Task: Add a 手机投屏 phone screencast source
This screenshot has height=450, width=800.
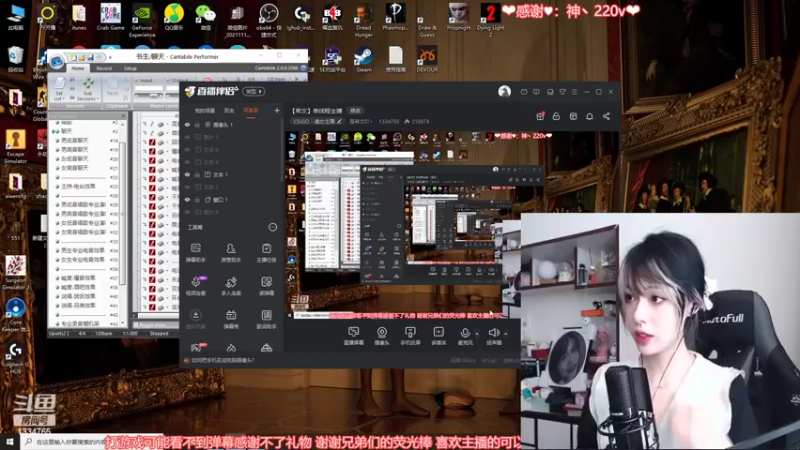Action: coord(410,336)
